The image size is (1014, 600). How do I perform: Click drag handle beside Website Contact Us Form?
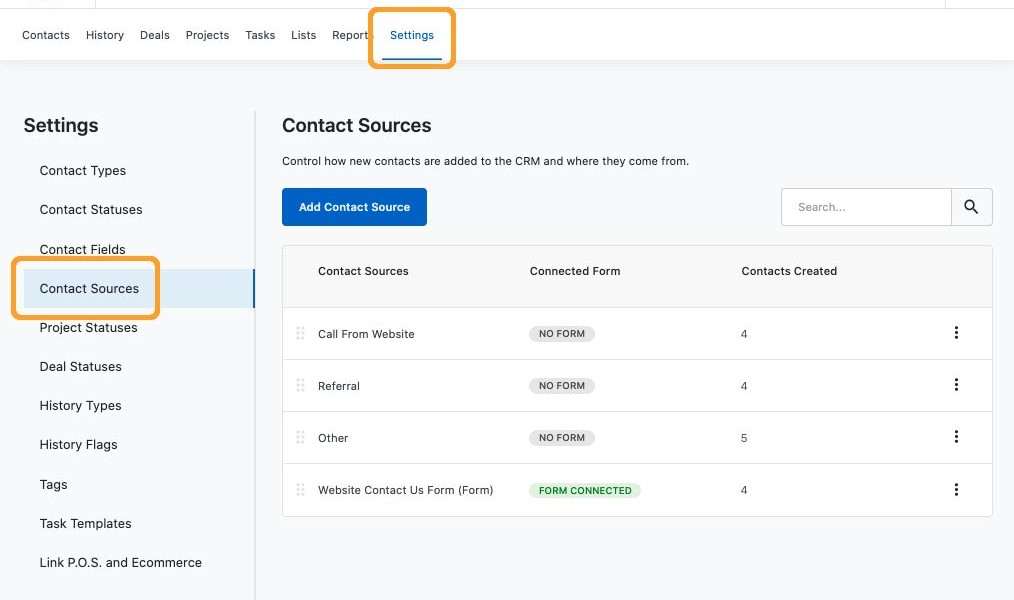(x=300, y=489)
